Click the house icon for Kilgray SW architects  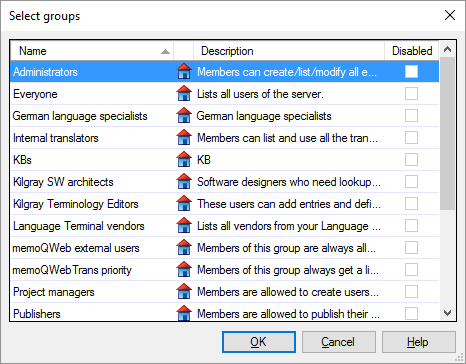184,181
